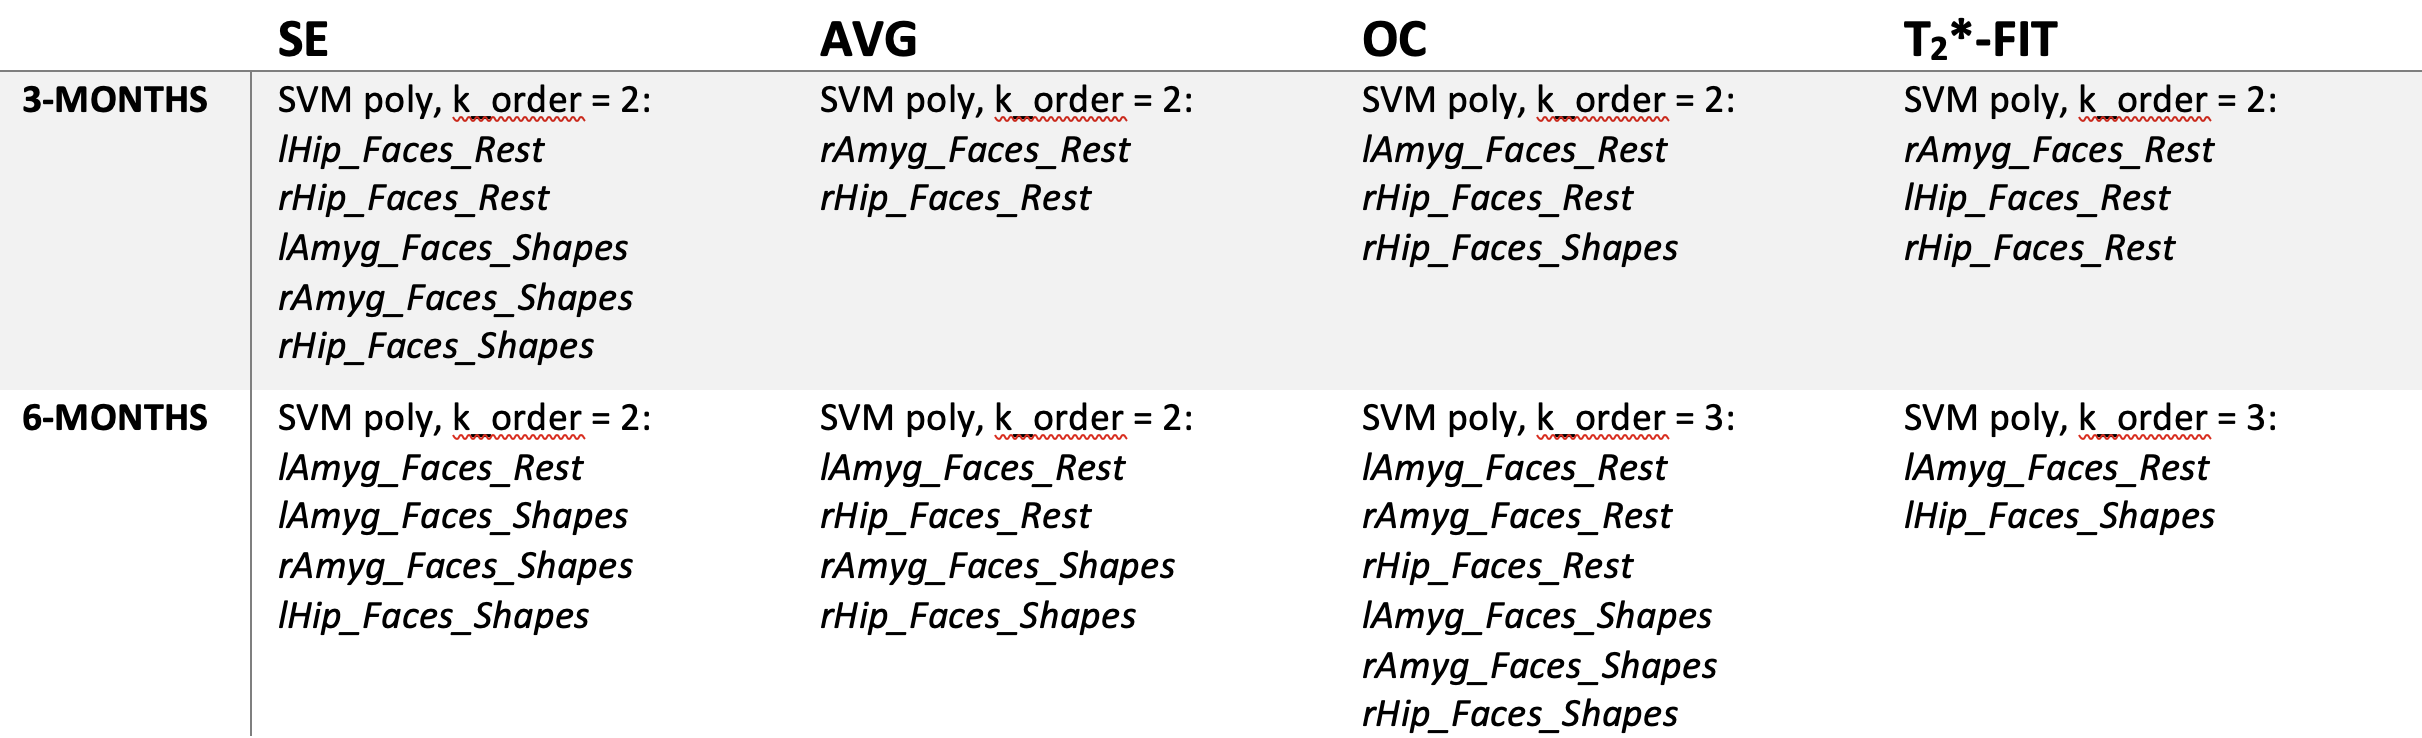Click lAmyg_Faces_Rest in the 3-months OC cell
The height and width of the screenshot is (738, 2422).
(x=1514, y=150)
